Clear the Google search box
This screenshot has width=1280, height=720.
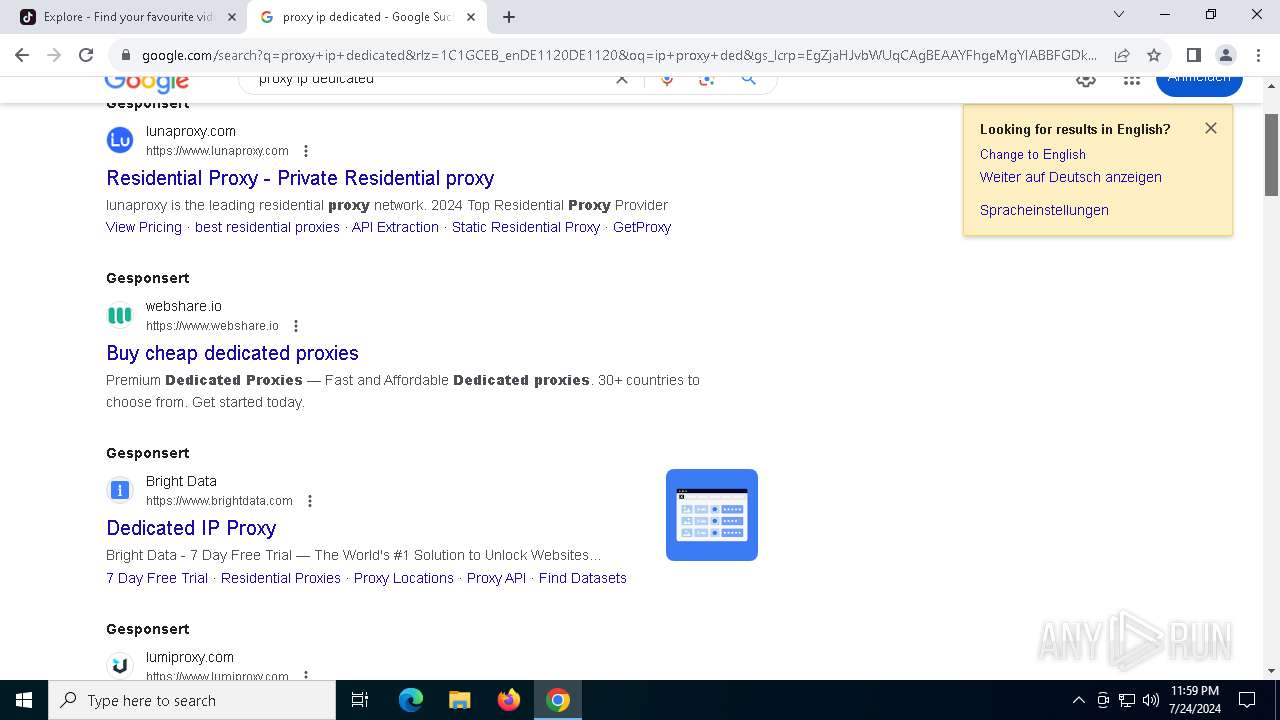pyautogui.click(x=622, y=79)
